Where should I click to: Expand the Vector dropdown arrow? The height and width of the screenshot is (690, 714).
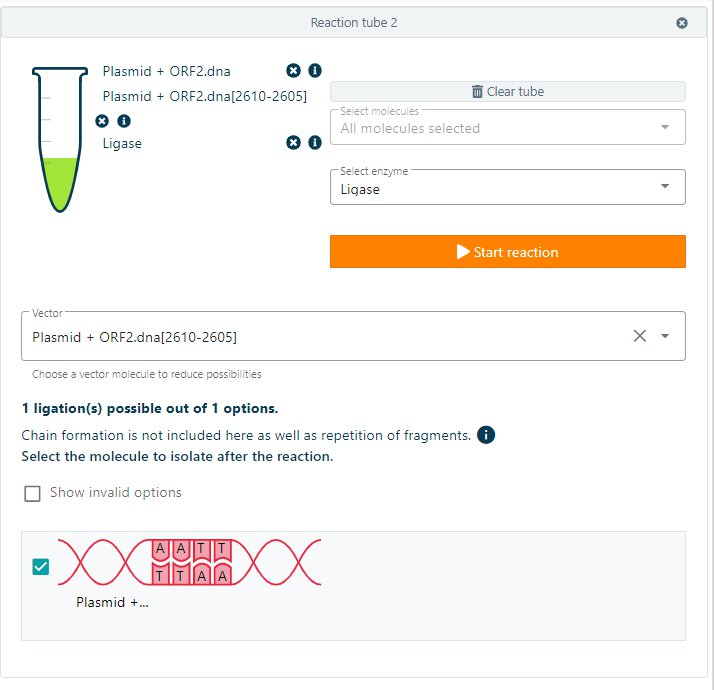point(666,336)
